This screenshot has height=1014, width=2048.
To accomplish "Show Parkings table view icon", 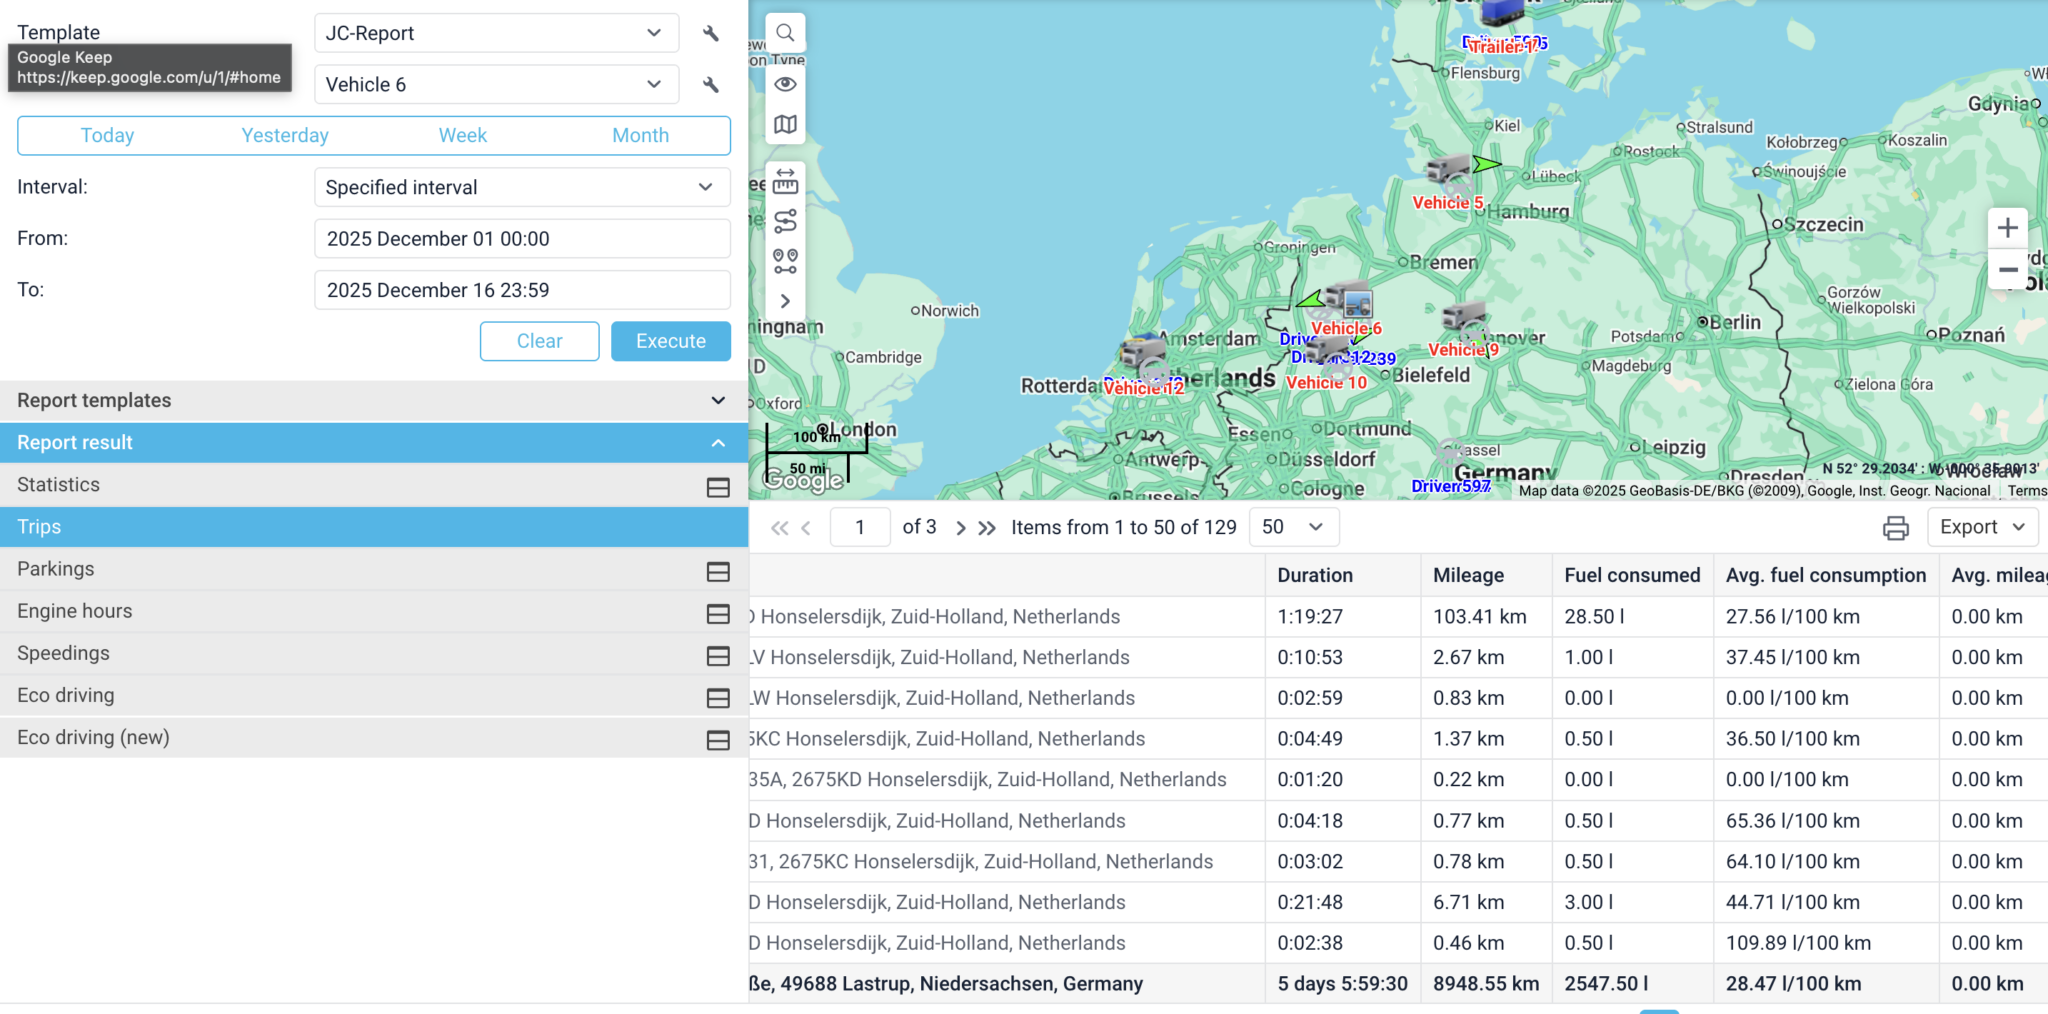I will pyautogui.click(x=718, y=571).
